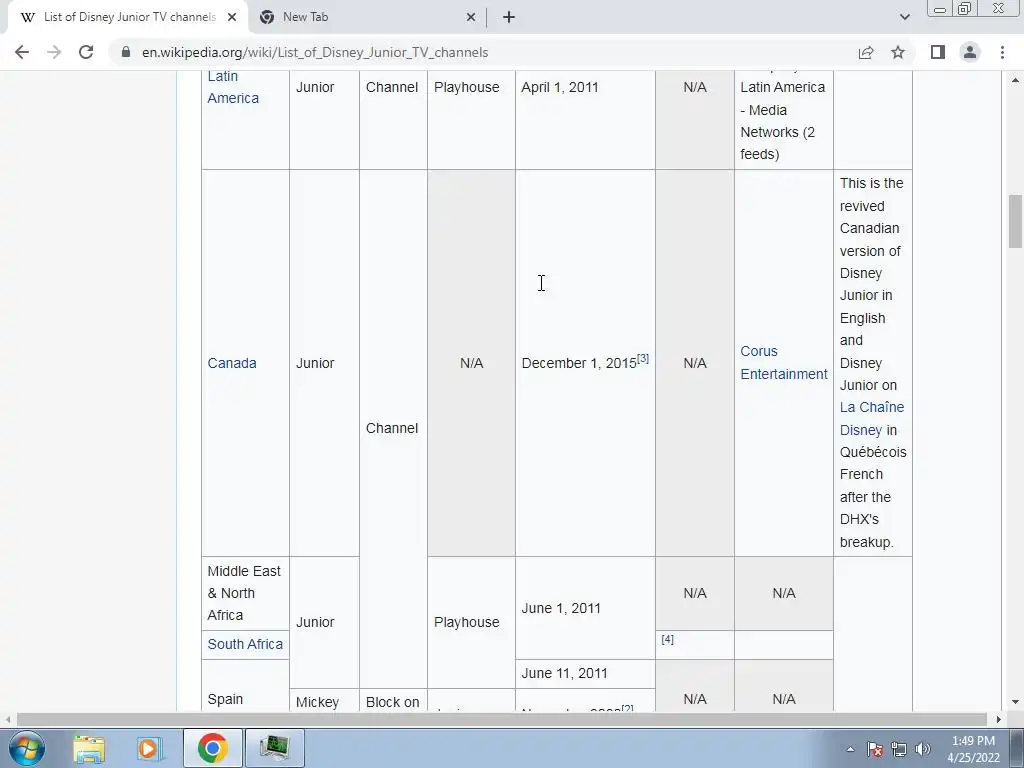The width and height of the screenshot is (1024, 768).
Task: Click the June 1, 2011 date
Action: click(561, 608)
